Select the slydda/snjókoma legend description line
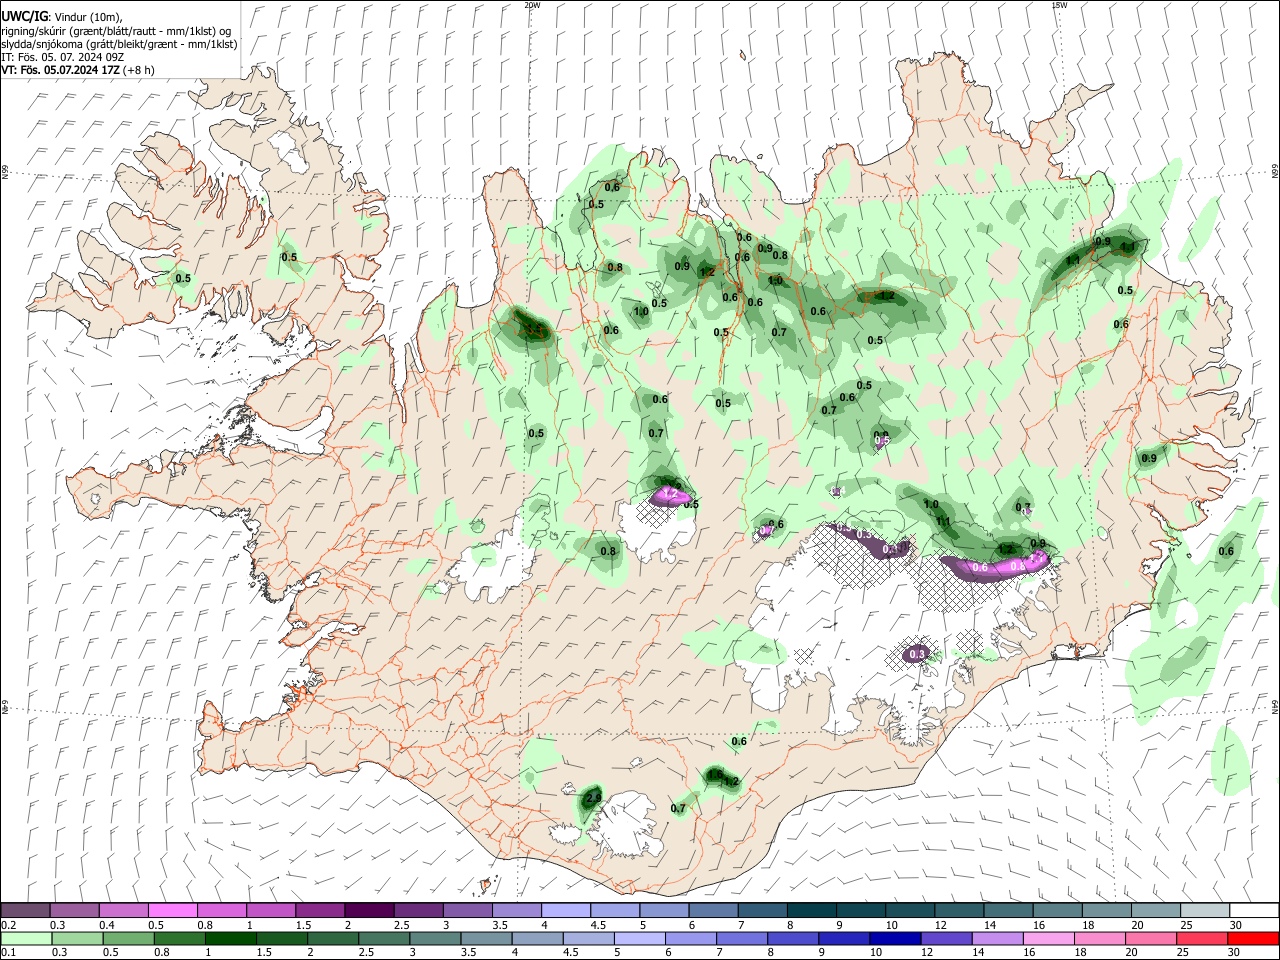Image resolution: width=1280 pixels, height=960 pixels. 120,44
